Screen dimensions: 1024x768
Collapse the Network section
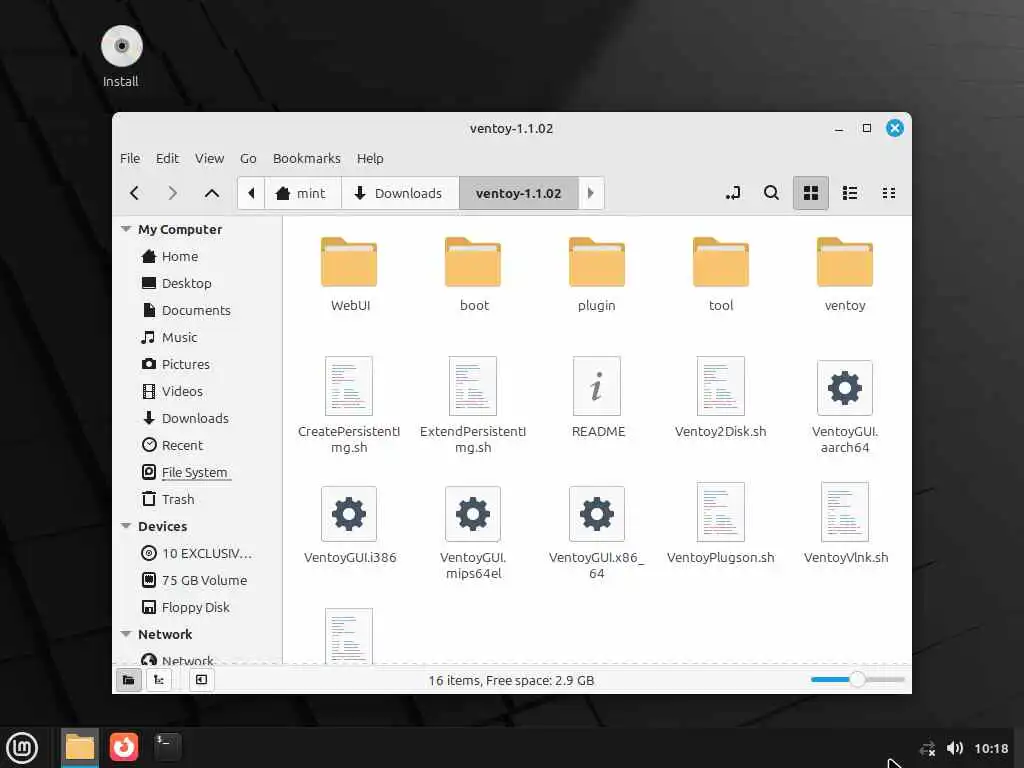(126, 634)
